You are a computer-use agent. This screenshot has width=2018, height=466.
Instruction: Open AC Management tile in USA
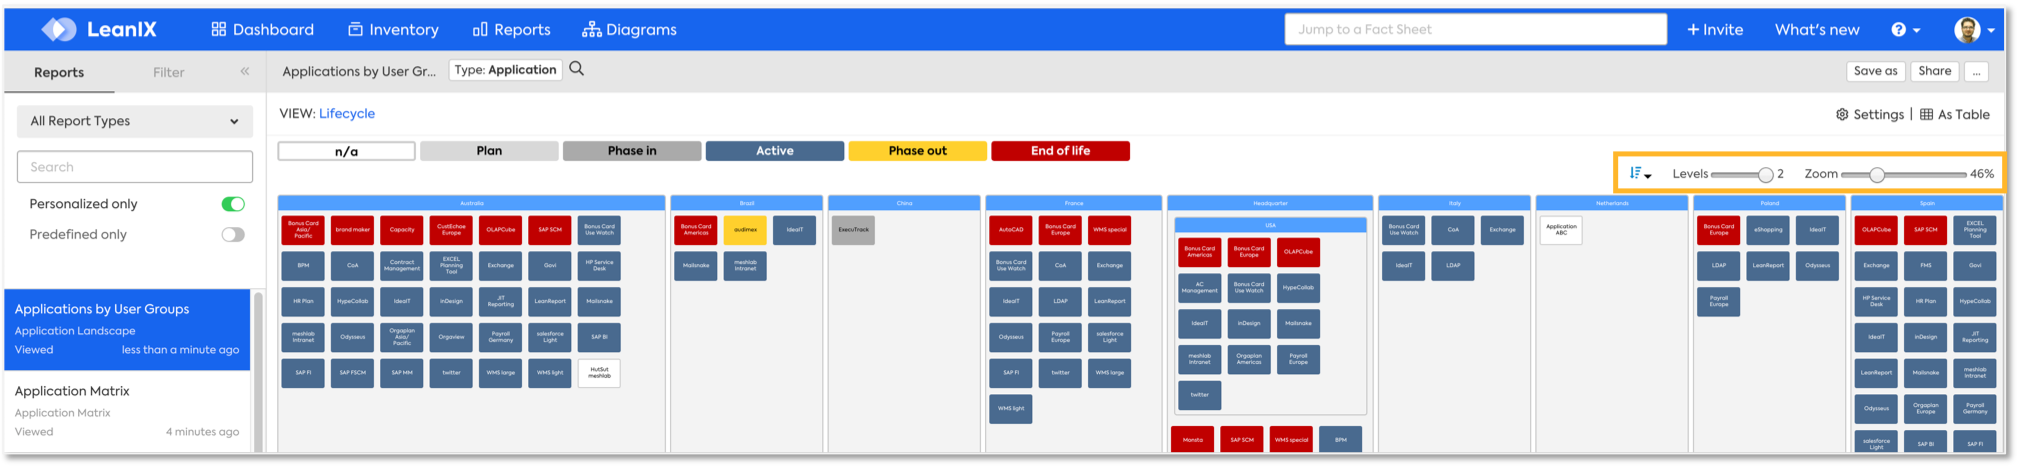click(1199, 288)
